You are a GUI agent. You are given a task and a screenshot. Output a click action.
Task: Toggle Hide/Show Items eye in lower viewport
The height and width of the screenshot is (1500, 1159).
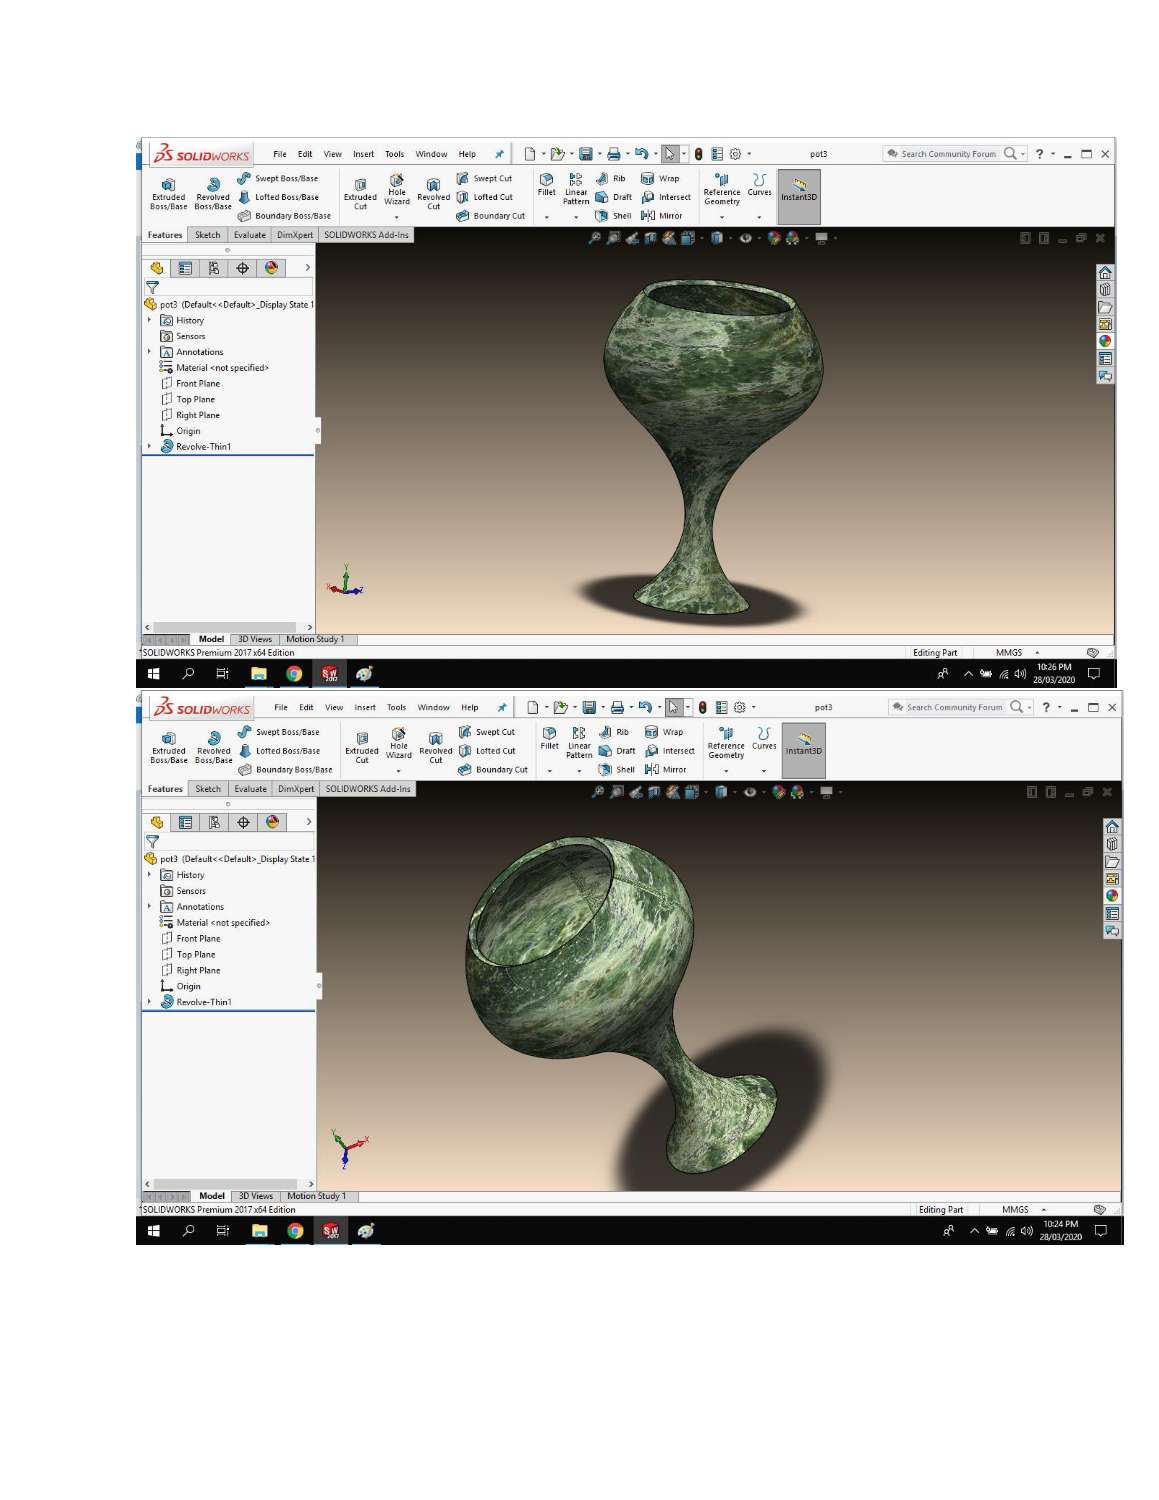[x=749, y=792]
